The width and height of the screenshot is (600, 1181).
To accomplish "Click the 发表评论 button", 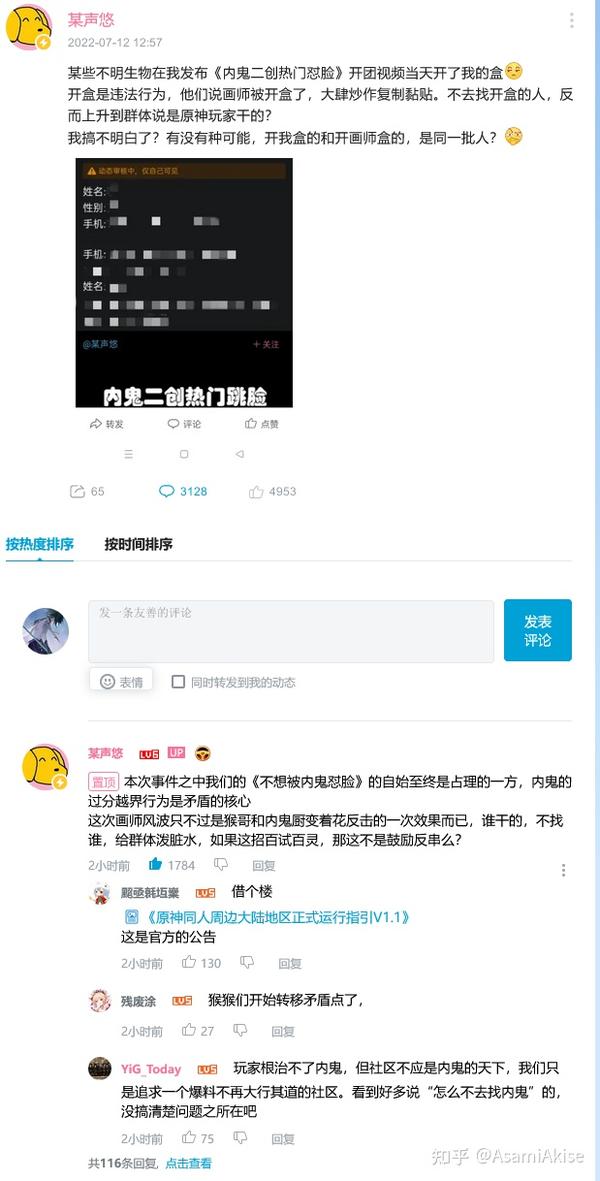I will click(538, 630).
